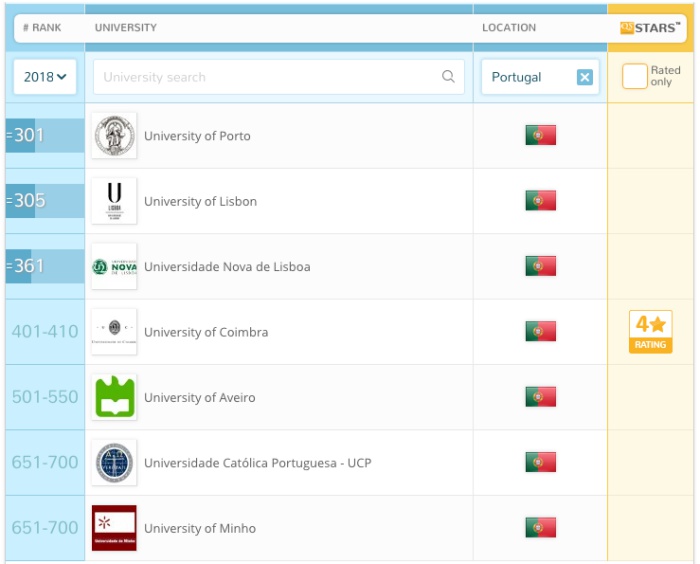Screen dimensions: 700x564
Task: Open the University of Minho link
Action: tap(200, 528)
